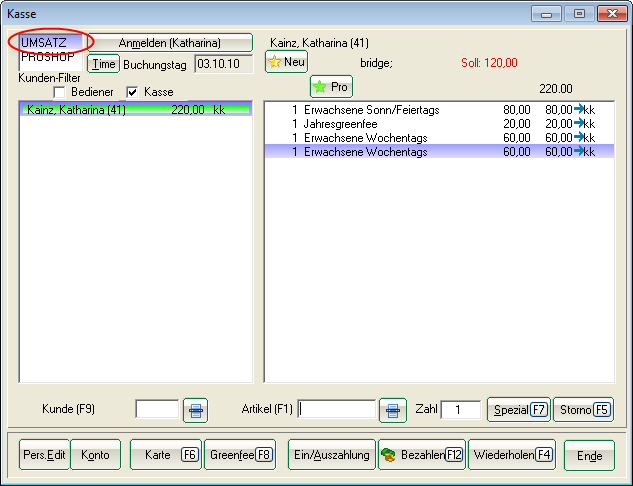Enable the Bediener filter checkbox

click(x=60, y=92)
